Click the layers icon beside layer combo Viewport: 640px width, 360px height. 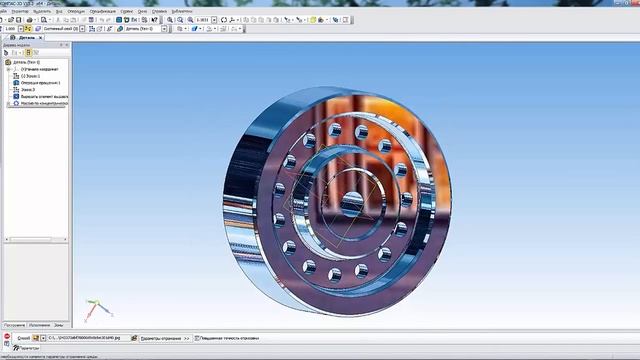click(x=38, y=29)
